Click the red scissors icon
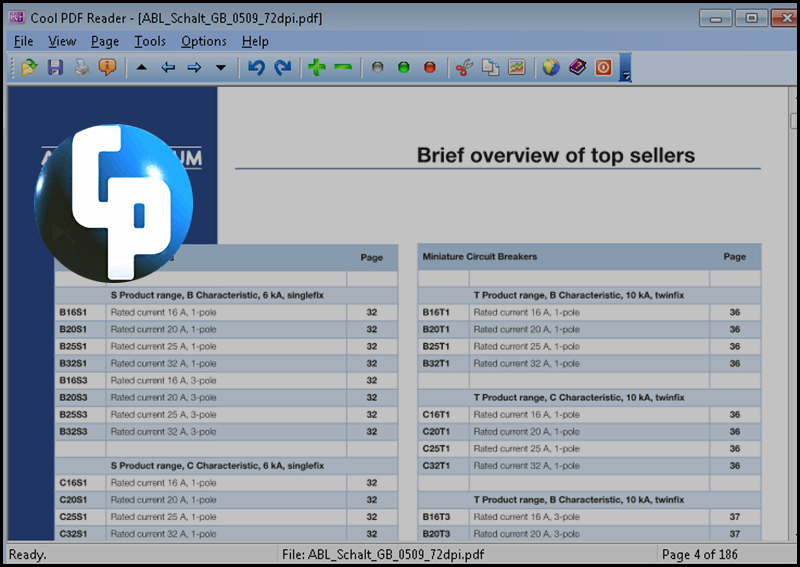Screen dimensions: 800x567 click(x=464, y=67)
